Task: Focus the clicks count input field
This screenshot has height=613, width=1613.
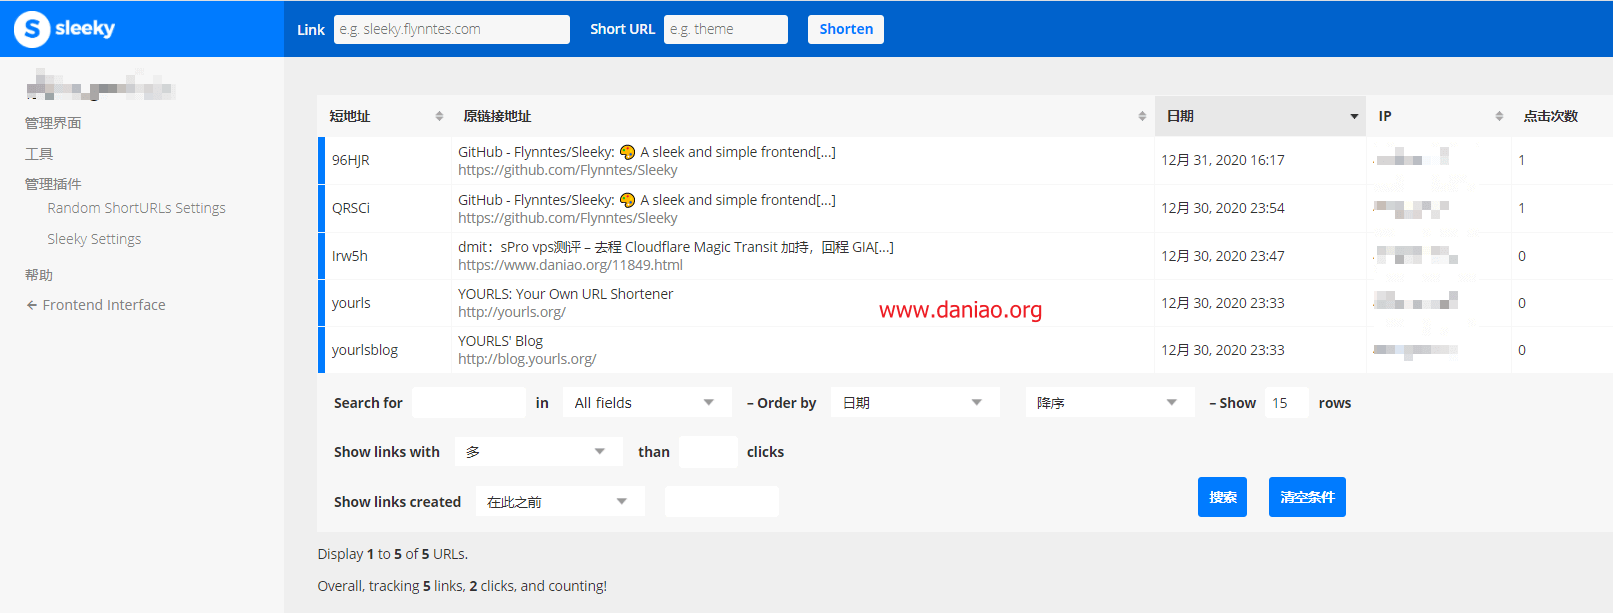Action: pyautogui.click(x=708, y=452)
